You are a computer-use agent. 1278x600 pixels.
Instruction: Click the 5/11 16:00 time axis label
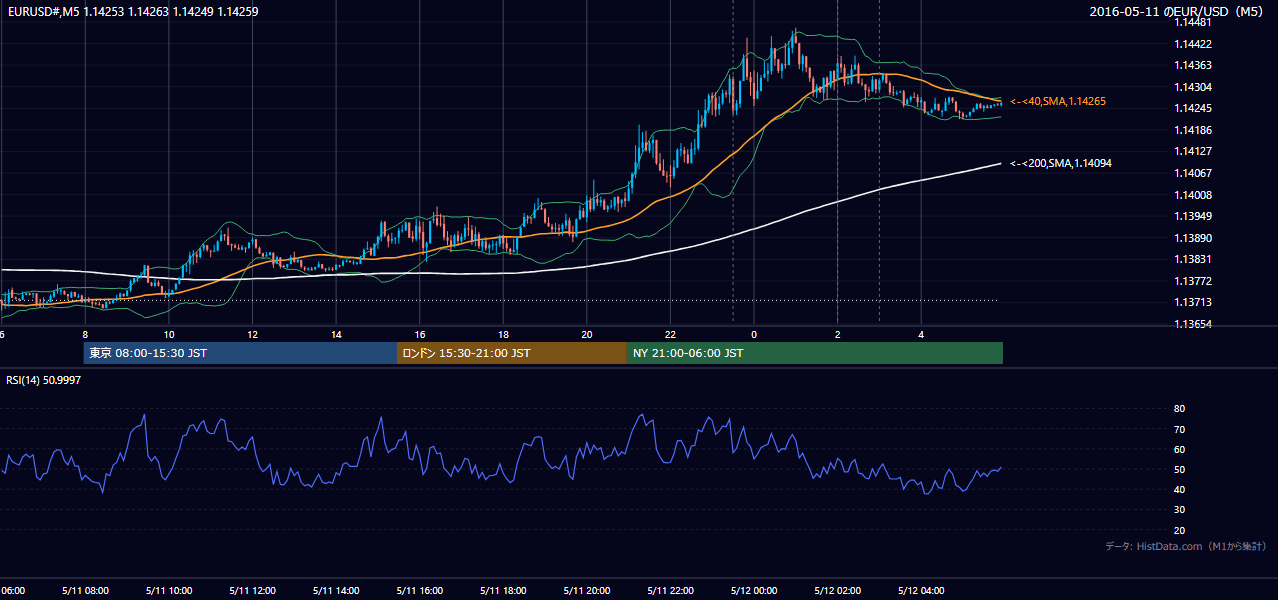click(x=419, y=590)
